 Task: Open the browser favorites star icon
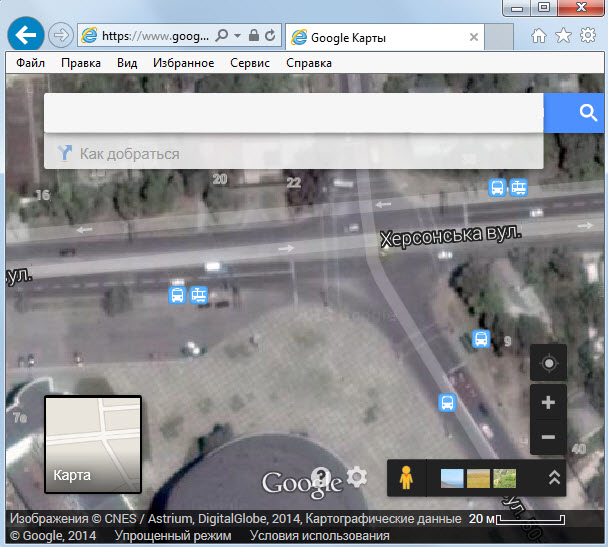pyautogui.click(x=563, y=36)
